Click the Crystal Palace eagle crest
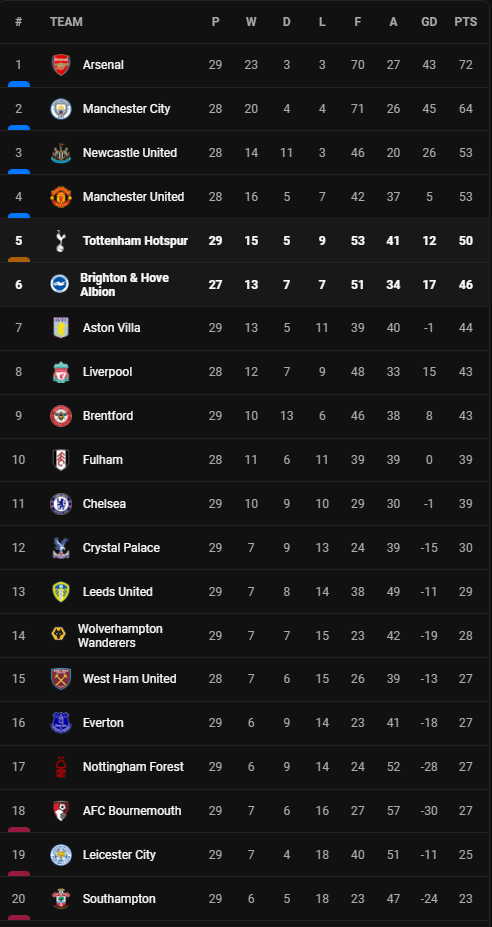The image size is (492, 927). point(61,548)
